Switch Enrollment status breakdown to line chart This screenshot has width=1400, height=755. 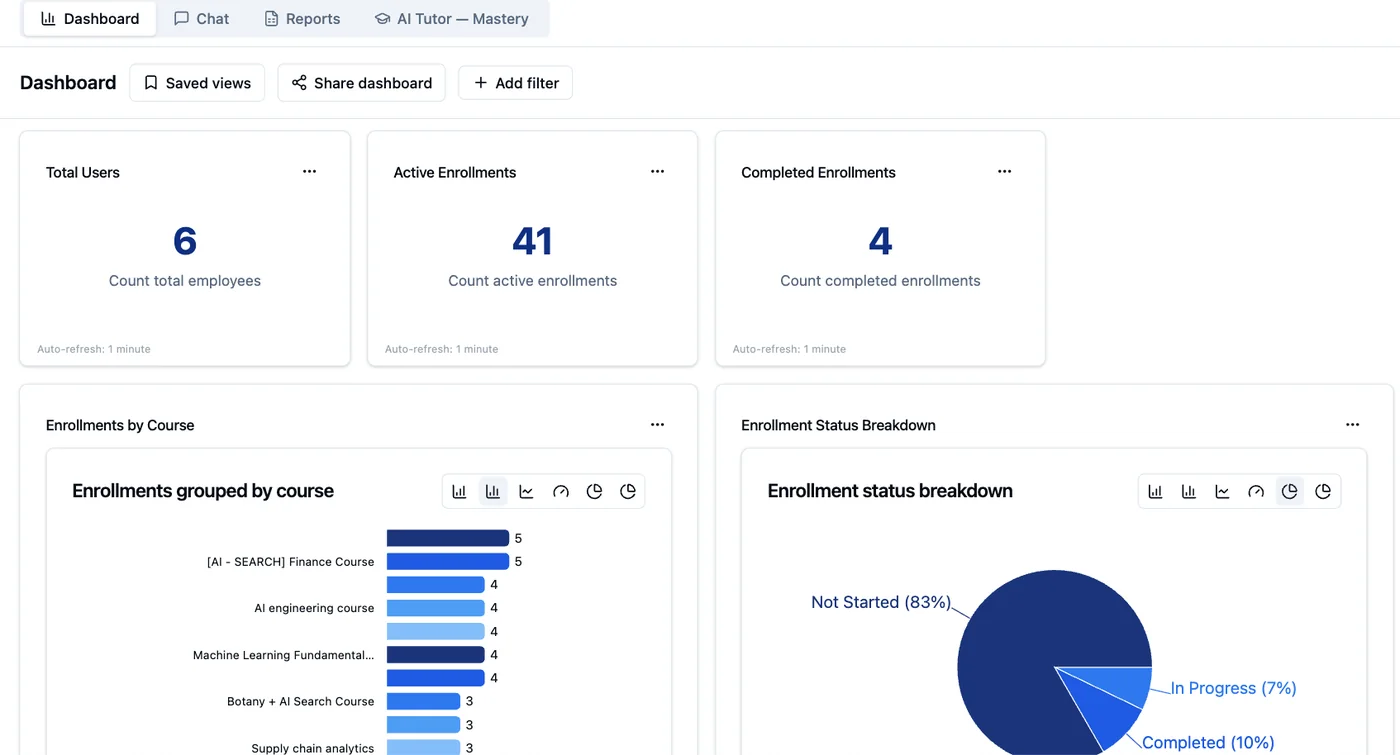tap(1222, 491)
